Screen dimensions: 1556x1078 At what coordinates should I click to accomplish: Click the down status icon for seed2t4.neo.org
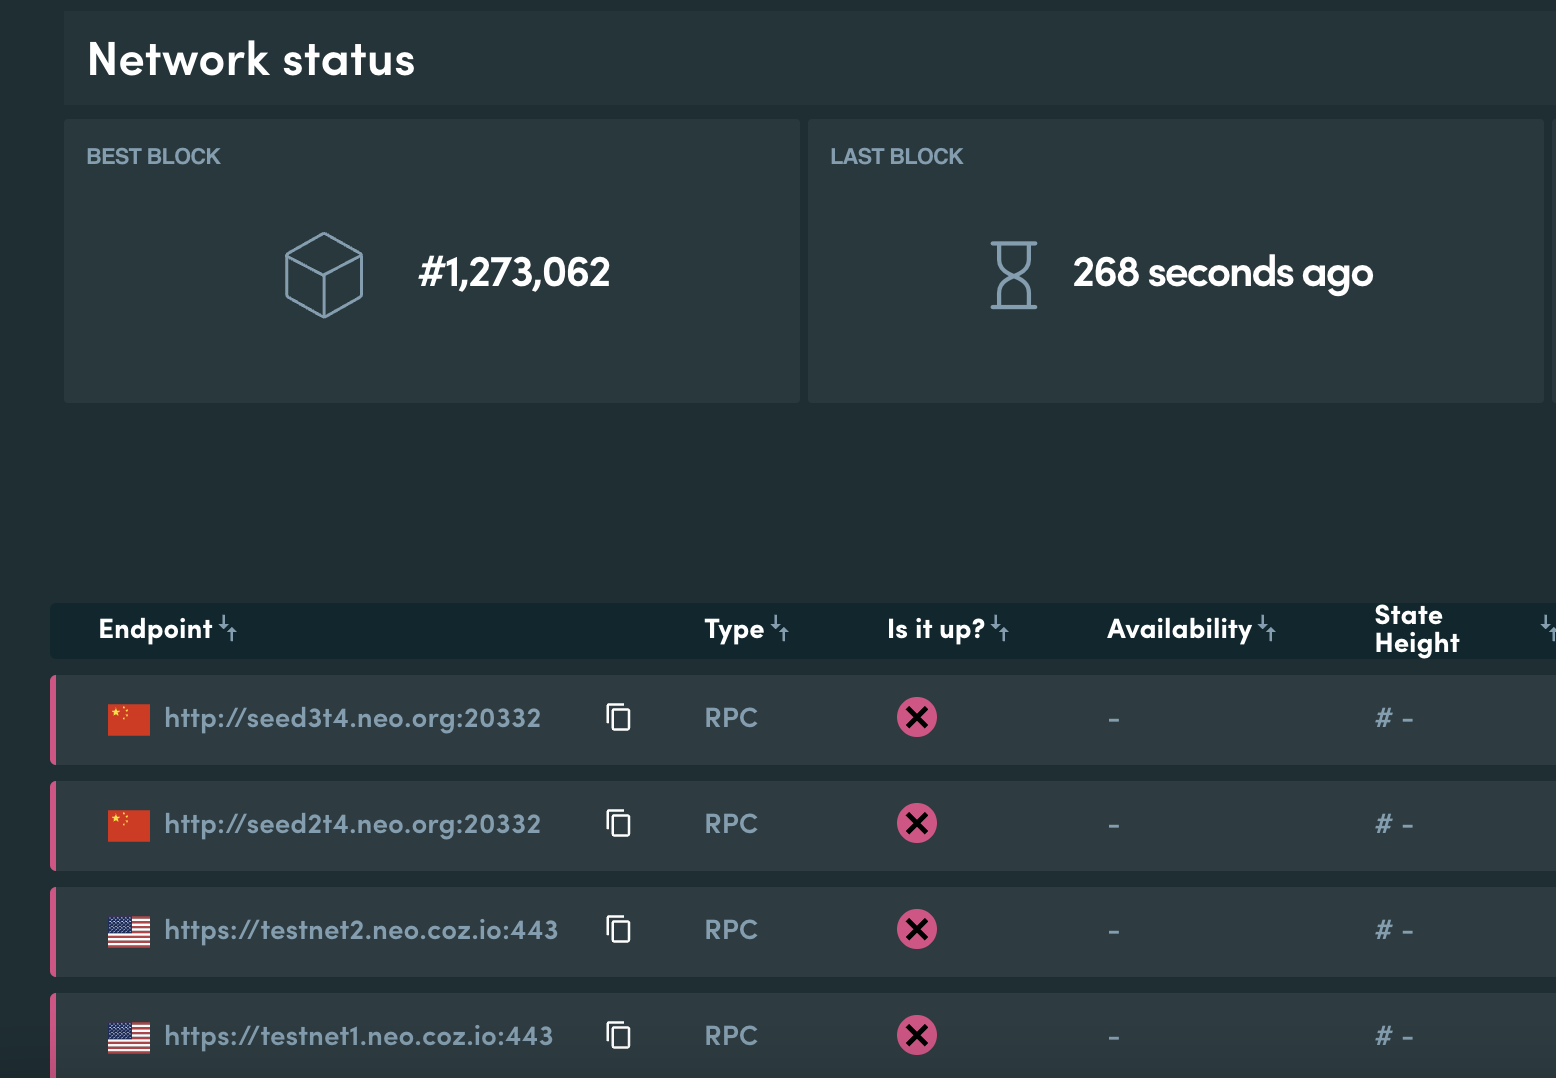917,823
